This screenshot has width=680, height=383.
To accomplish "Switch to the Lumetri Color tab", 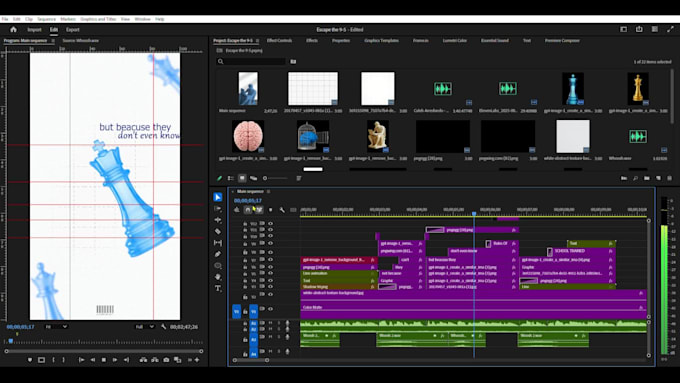I will (x=454, y=40).
